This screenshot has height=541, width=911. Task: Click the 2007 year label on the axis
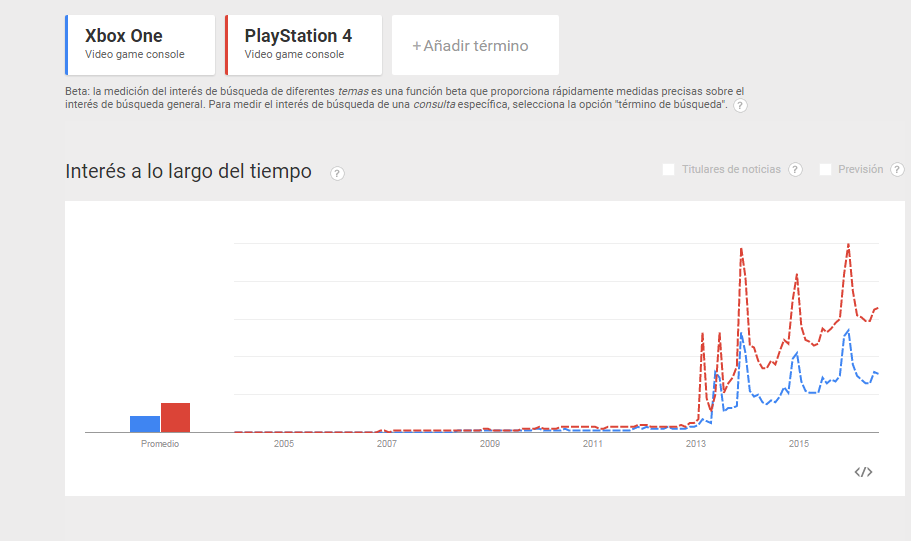point(387,443)
